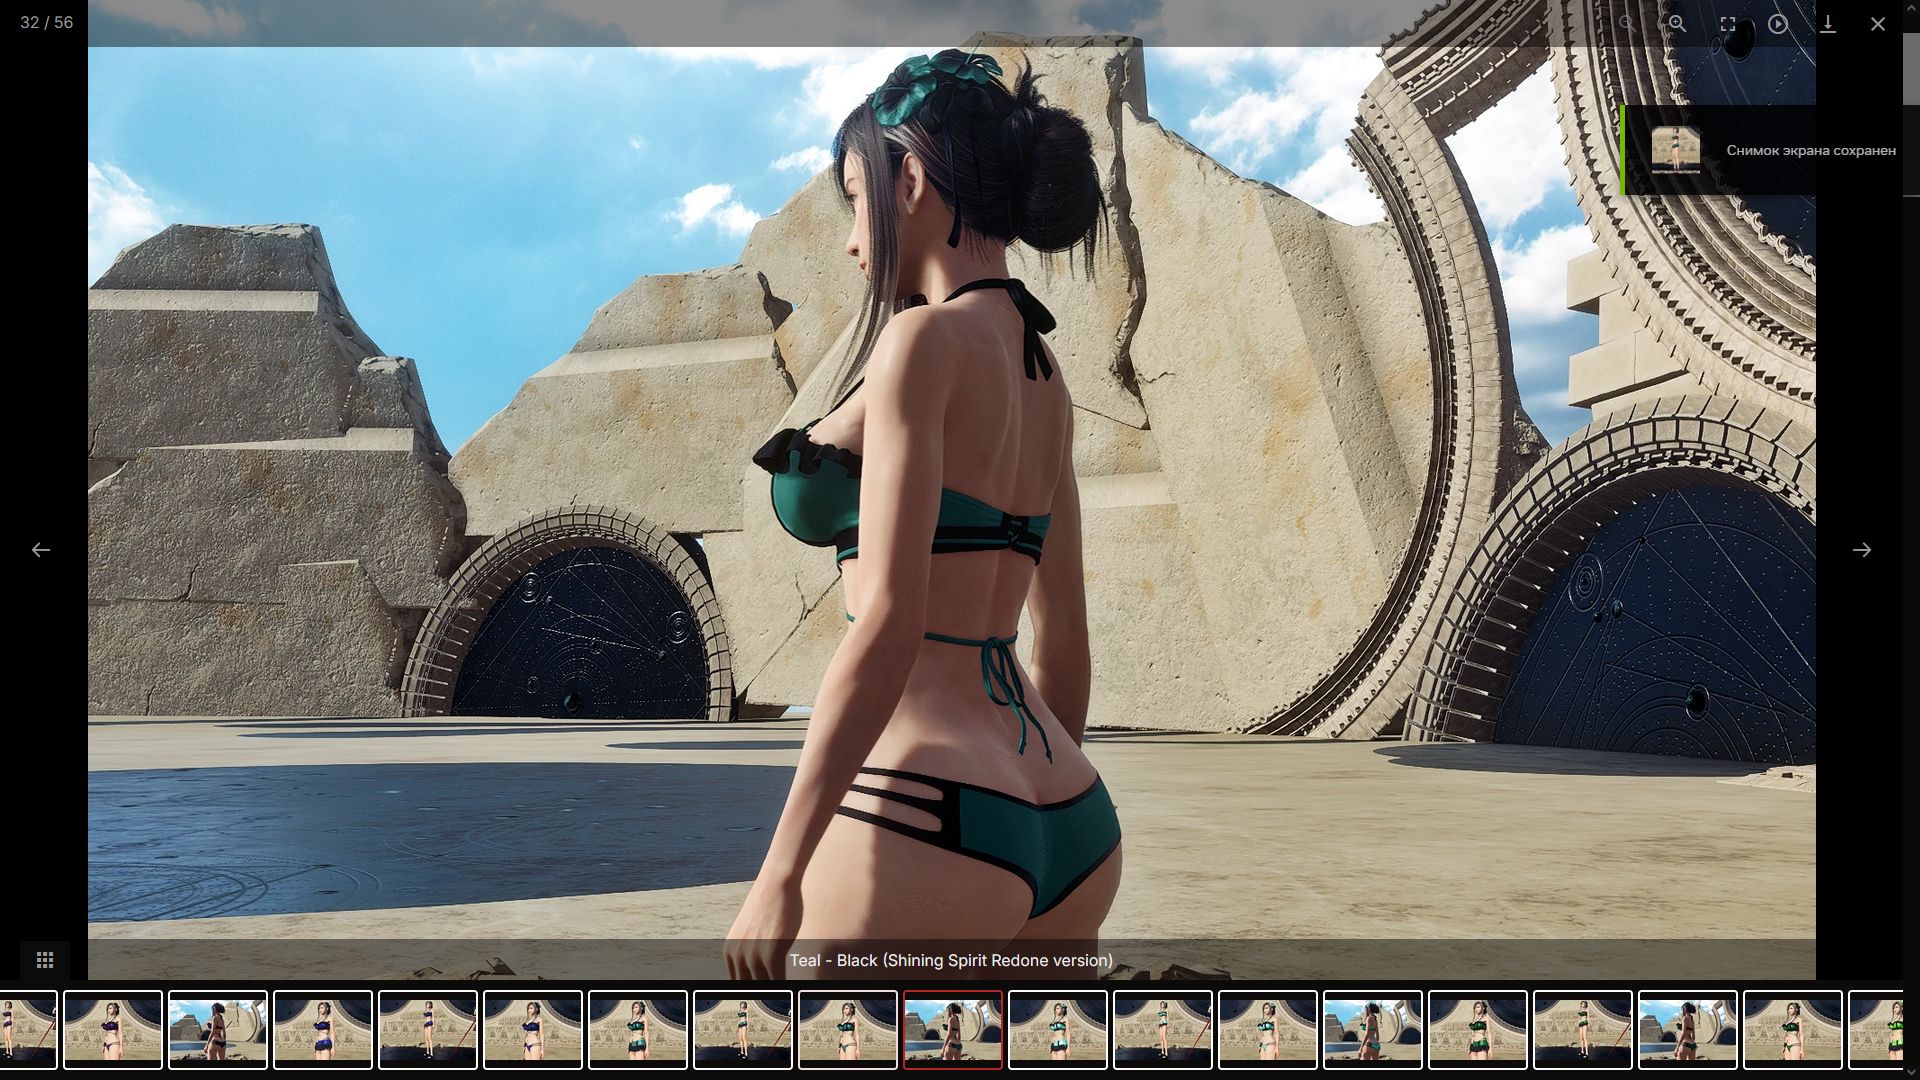This screenshot has height=1080, width=1920.
Task: Click the vertical page scrollbar thumb
Action: coord(1911,68)
